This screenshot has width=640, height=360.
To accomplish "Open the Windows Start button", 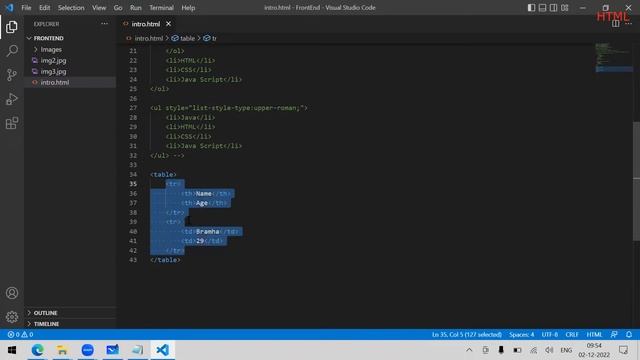I will click(x=12, y=350).
